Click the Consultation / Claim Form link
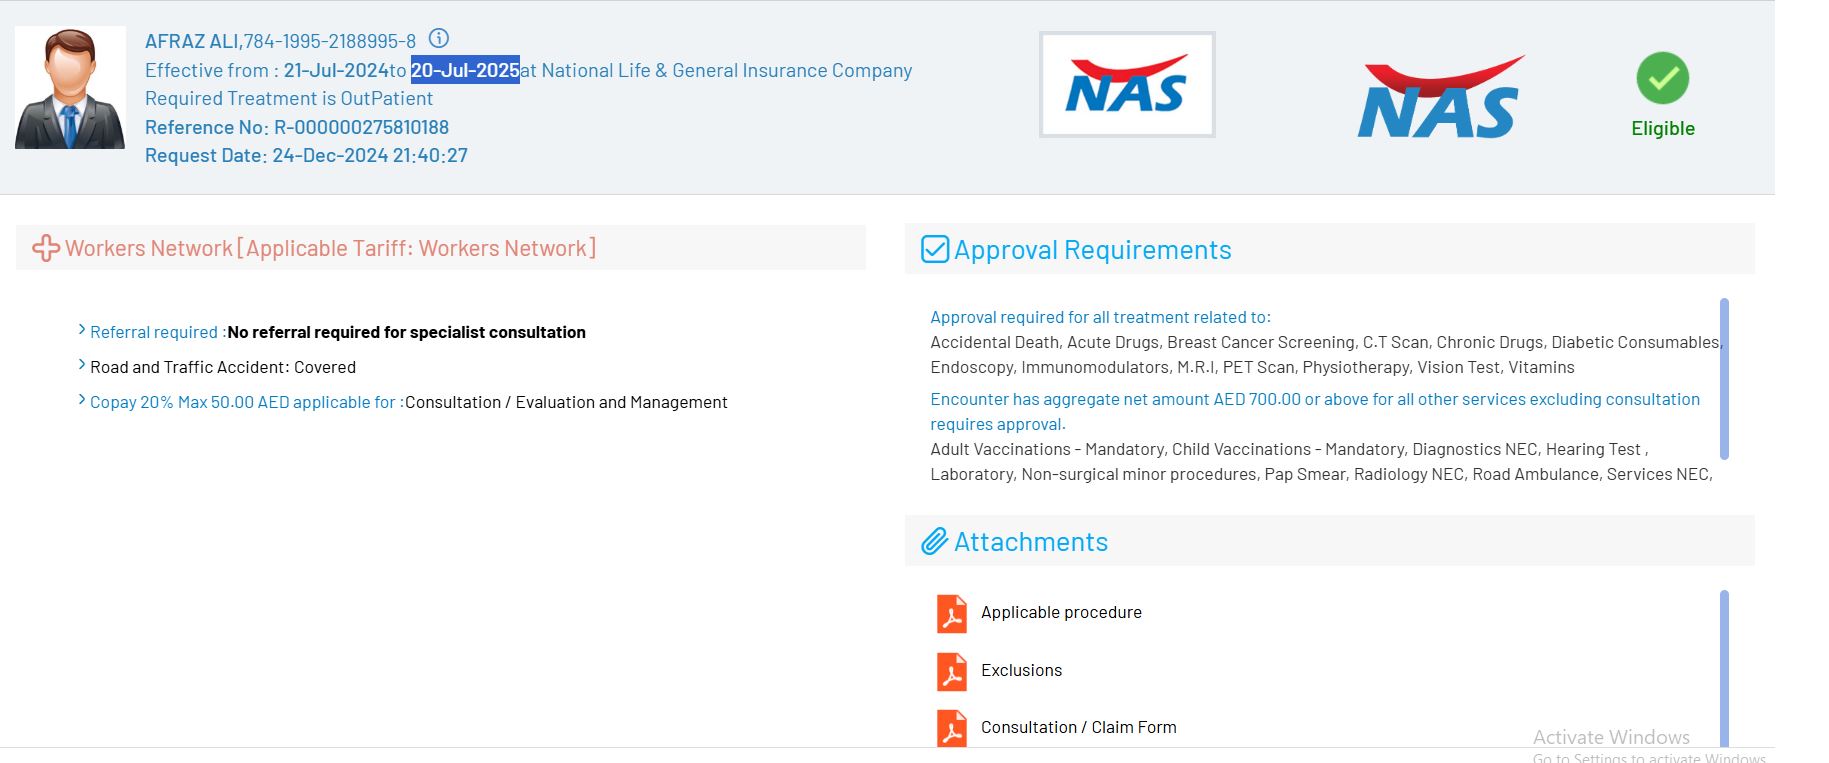Viewport: 1829px width, 763px height. pyautogui.click(x=1078, y=727)
